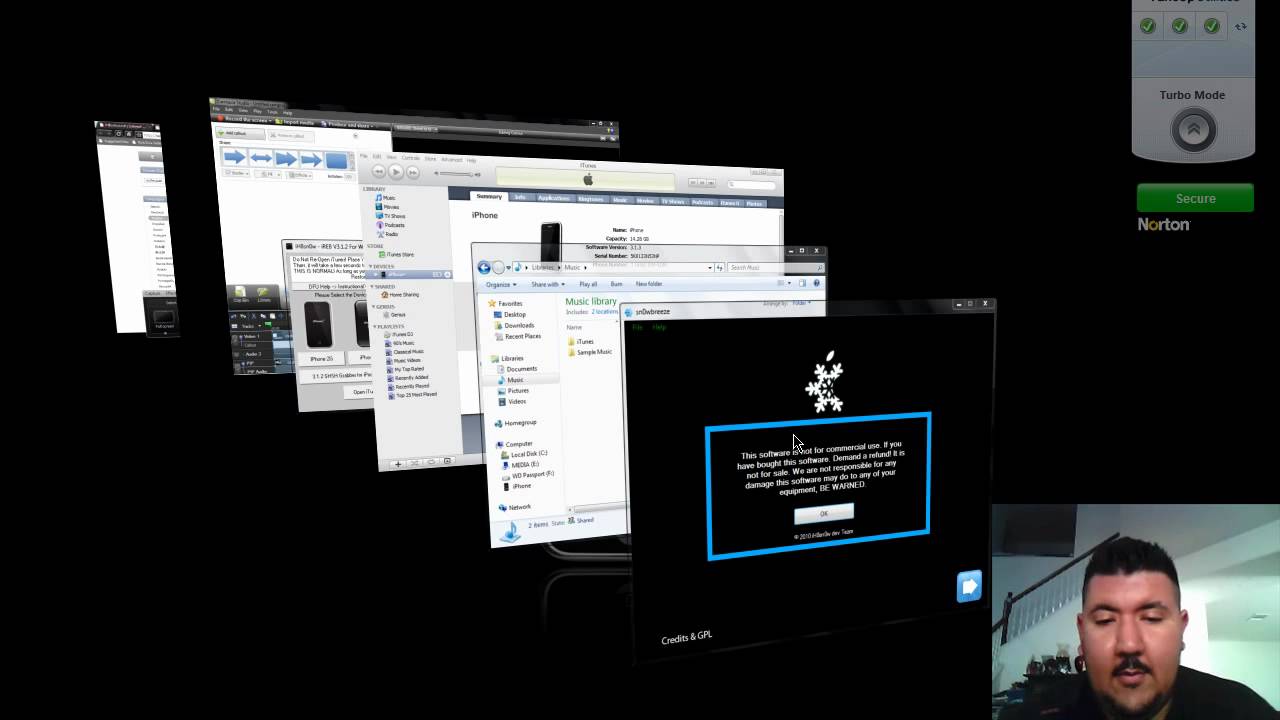Select Music in iTunes Library
The height and width of the screenshot is (720, 1280).
coord(388,198)
